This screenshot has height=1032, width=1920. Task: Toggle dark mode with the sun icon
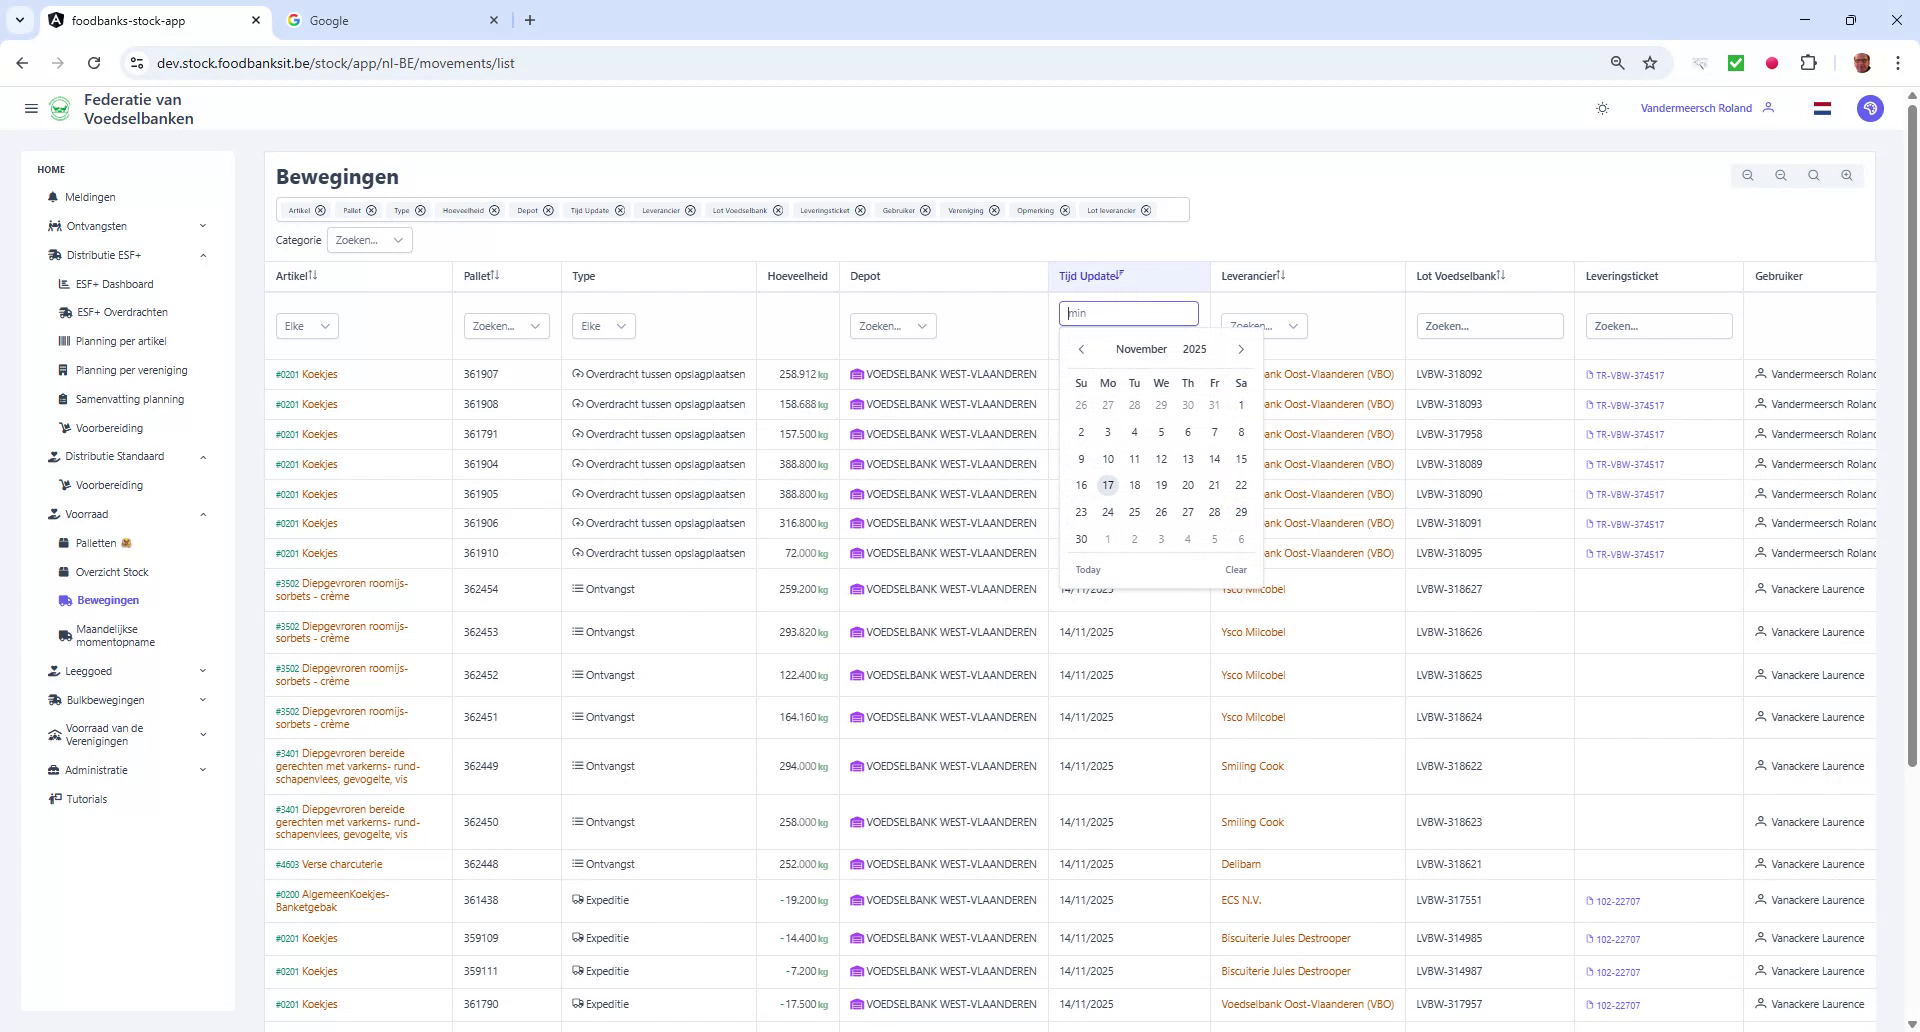[x=1602, y=108]
